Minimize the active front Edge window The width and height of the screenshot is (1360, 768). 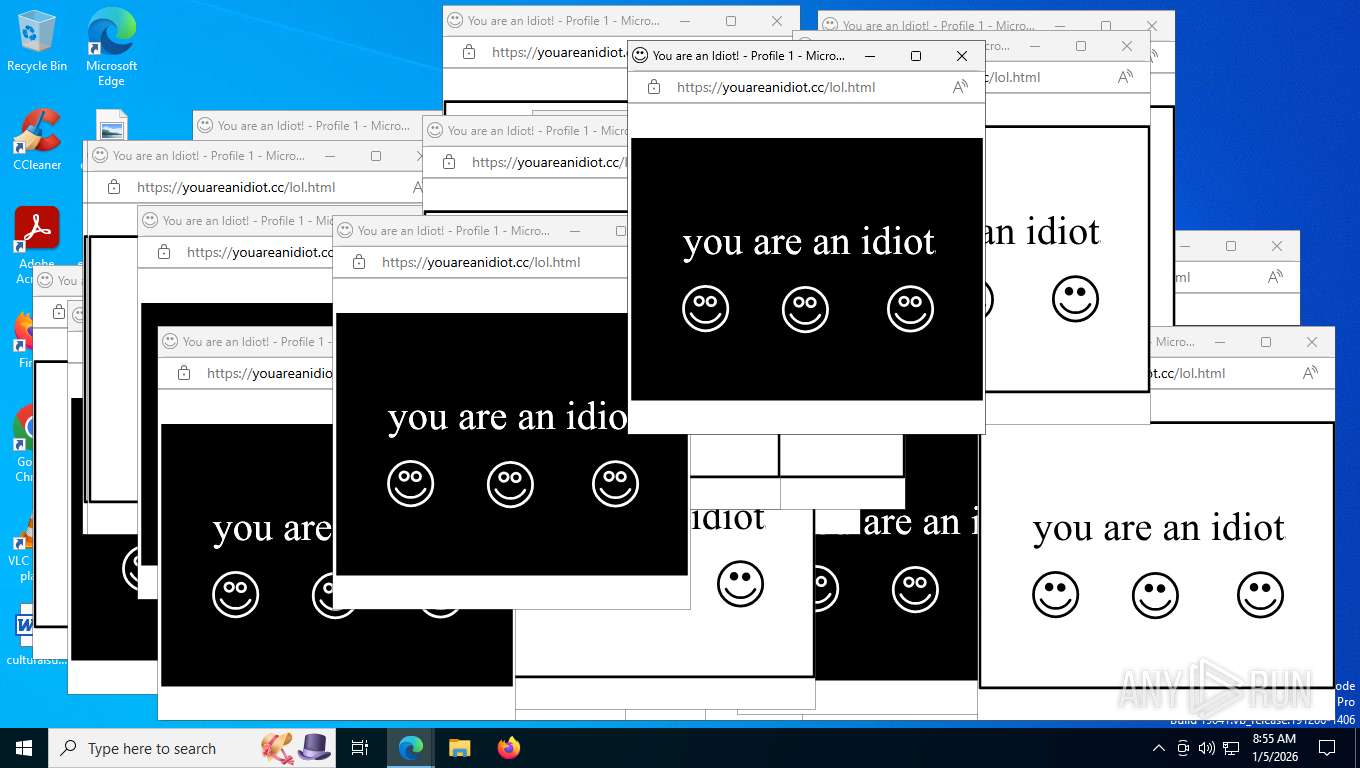point(870,56)
